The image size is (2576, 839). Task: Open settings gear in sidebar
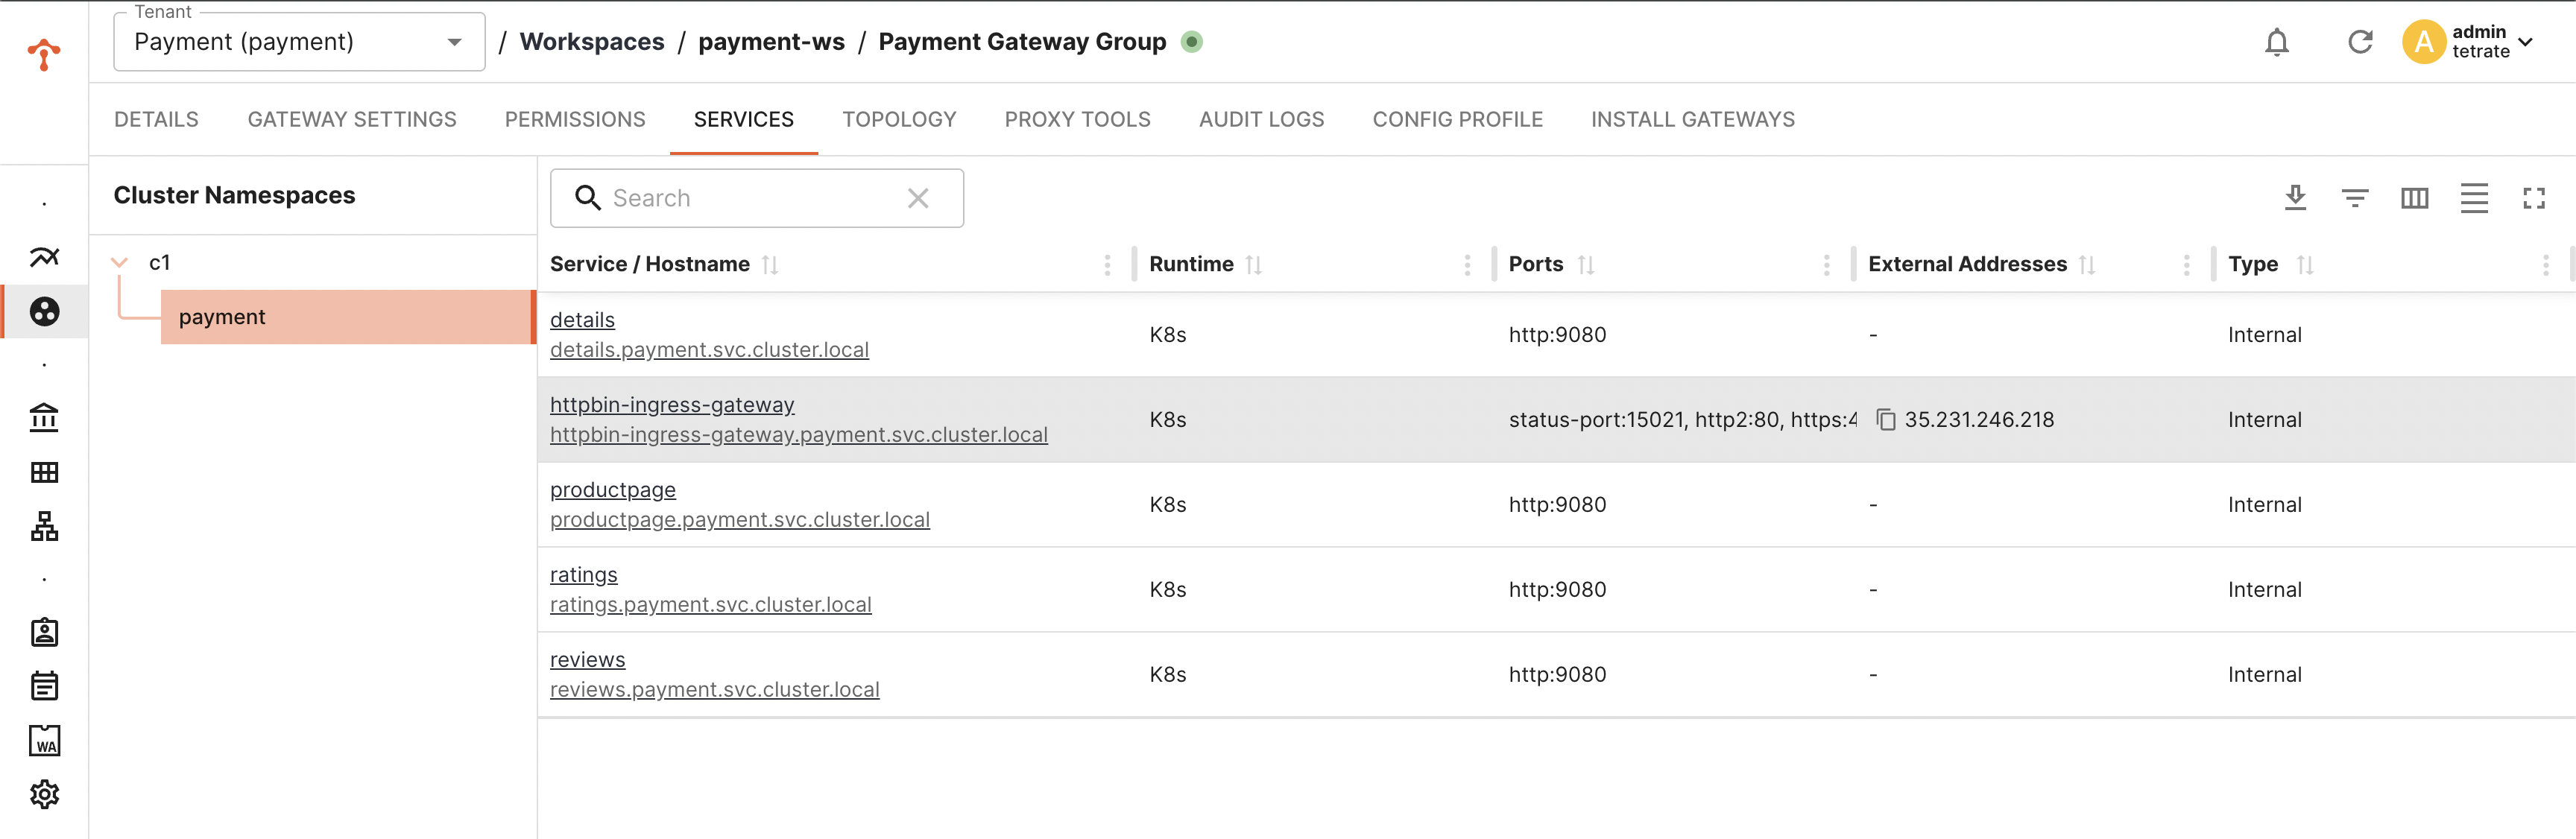point(44,795)
